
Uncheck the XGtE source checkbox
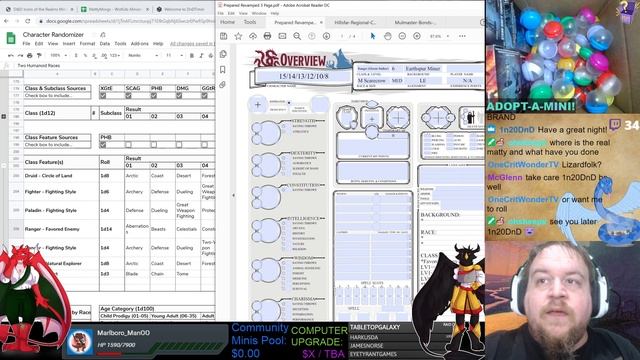point(103,96)
